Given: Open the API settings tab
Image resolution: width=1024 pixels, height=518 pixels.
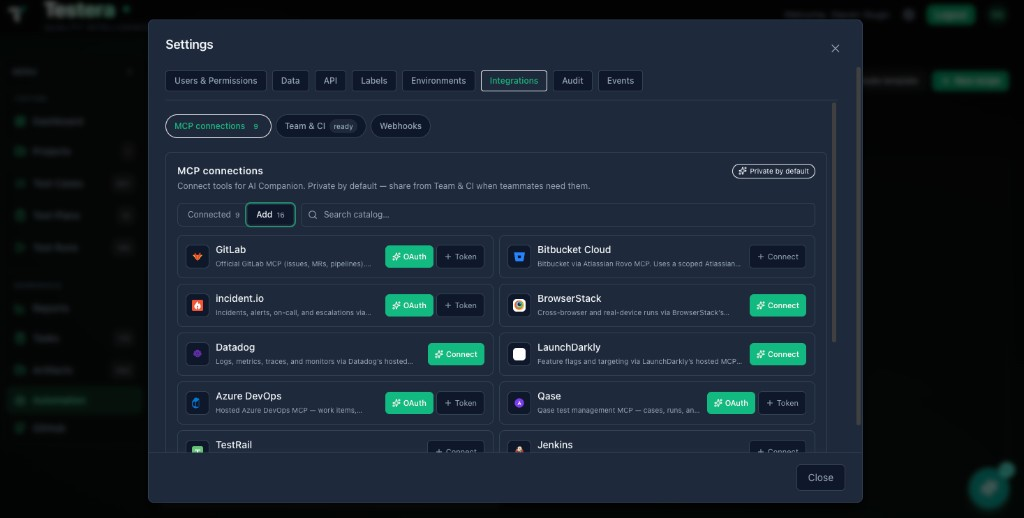Looking at the screenshot, I should (330, 81).
